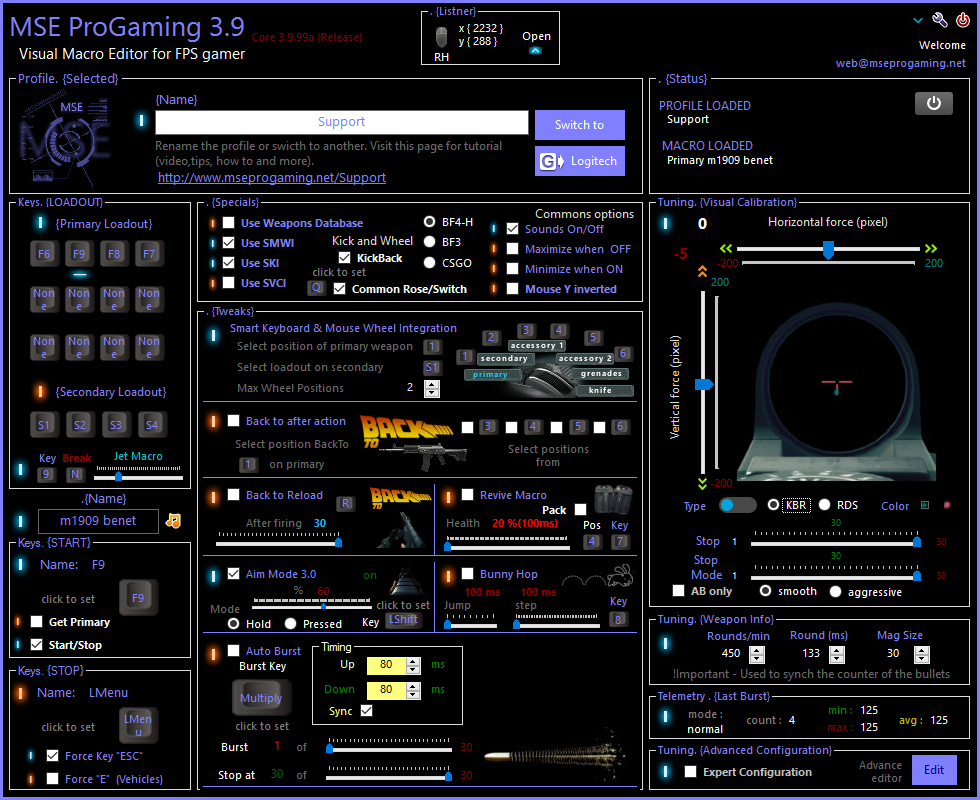Enable the Auto Burst checkbox
This screenshot has height=800, width=980.
pyautogui.click(x=233, y=650)
